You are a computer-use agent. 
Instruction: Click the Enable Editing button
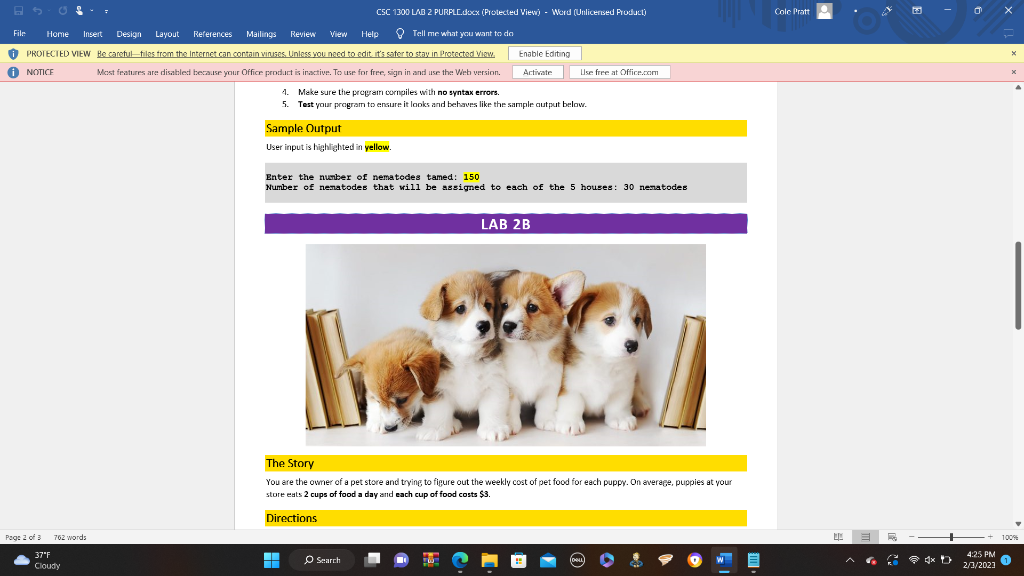[x=545, y=53]
